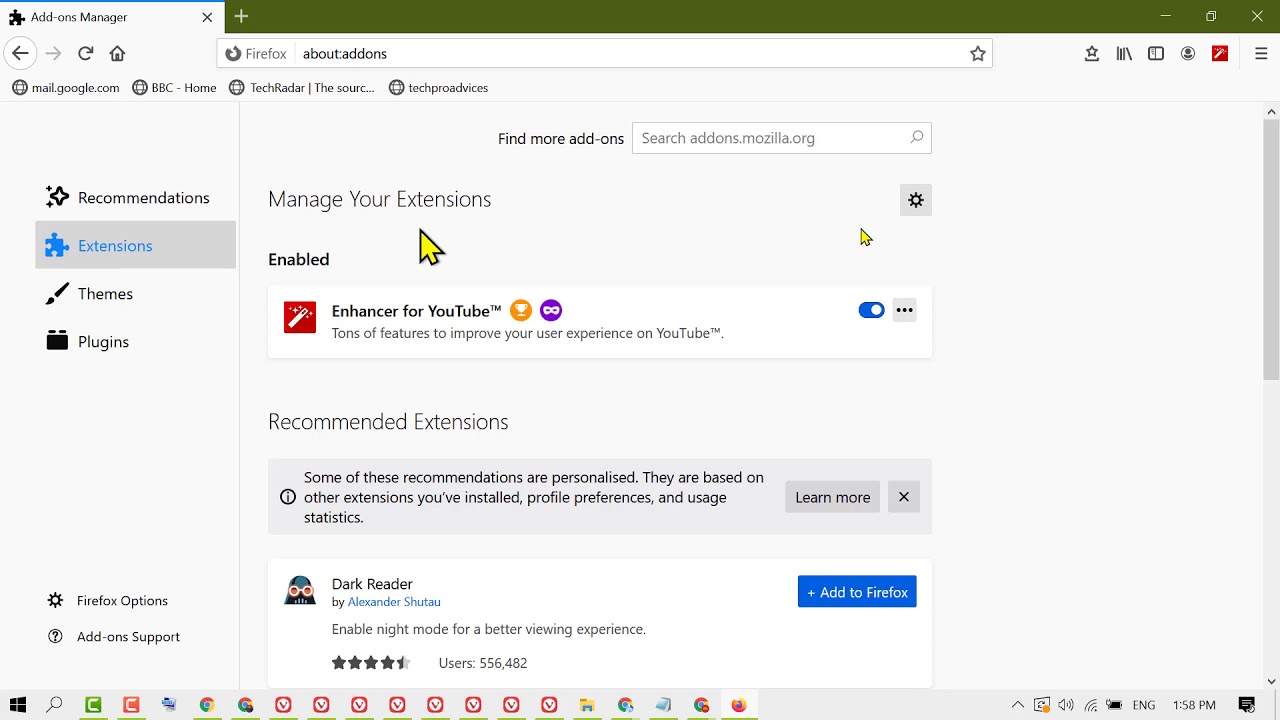Image resolution: width=1280 pixels, height=720 pixels.
Task: Click the Dark Reader extension icon
Action: pyautogui.click(x=300, y=591)
